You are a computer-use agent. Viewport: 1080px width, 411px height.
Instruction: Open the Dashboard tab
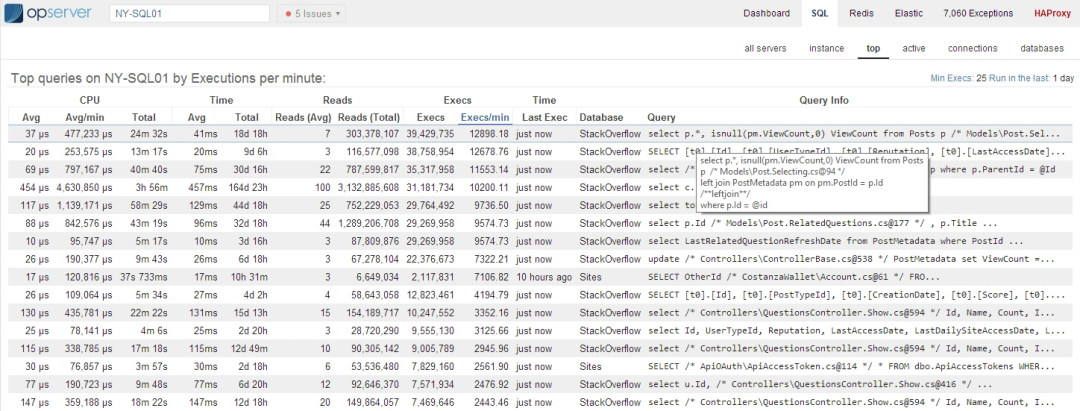[766, 13]
